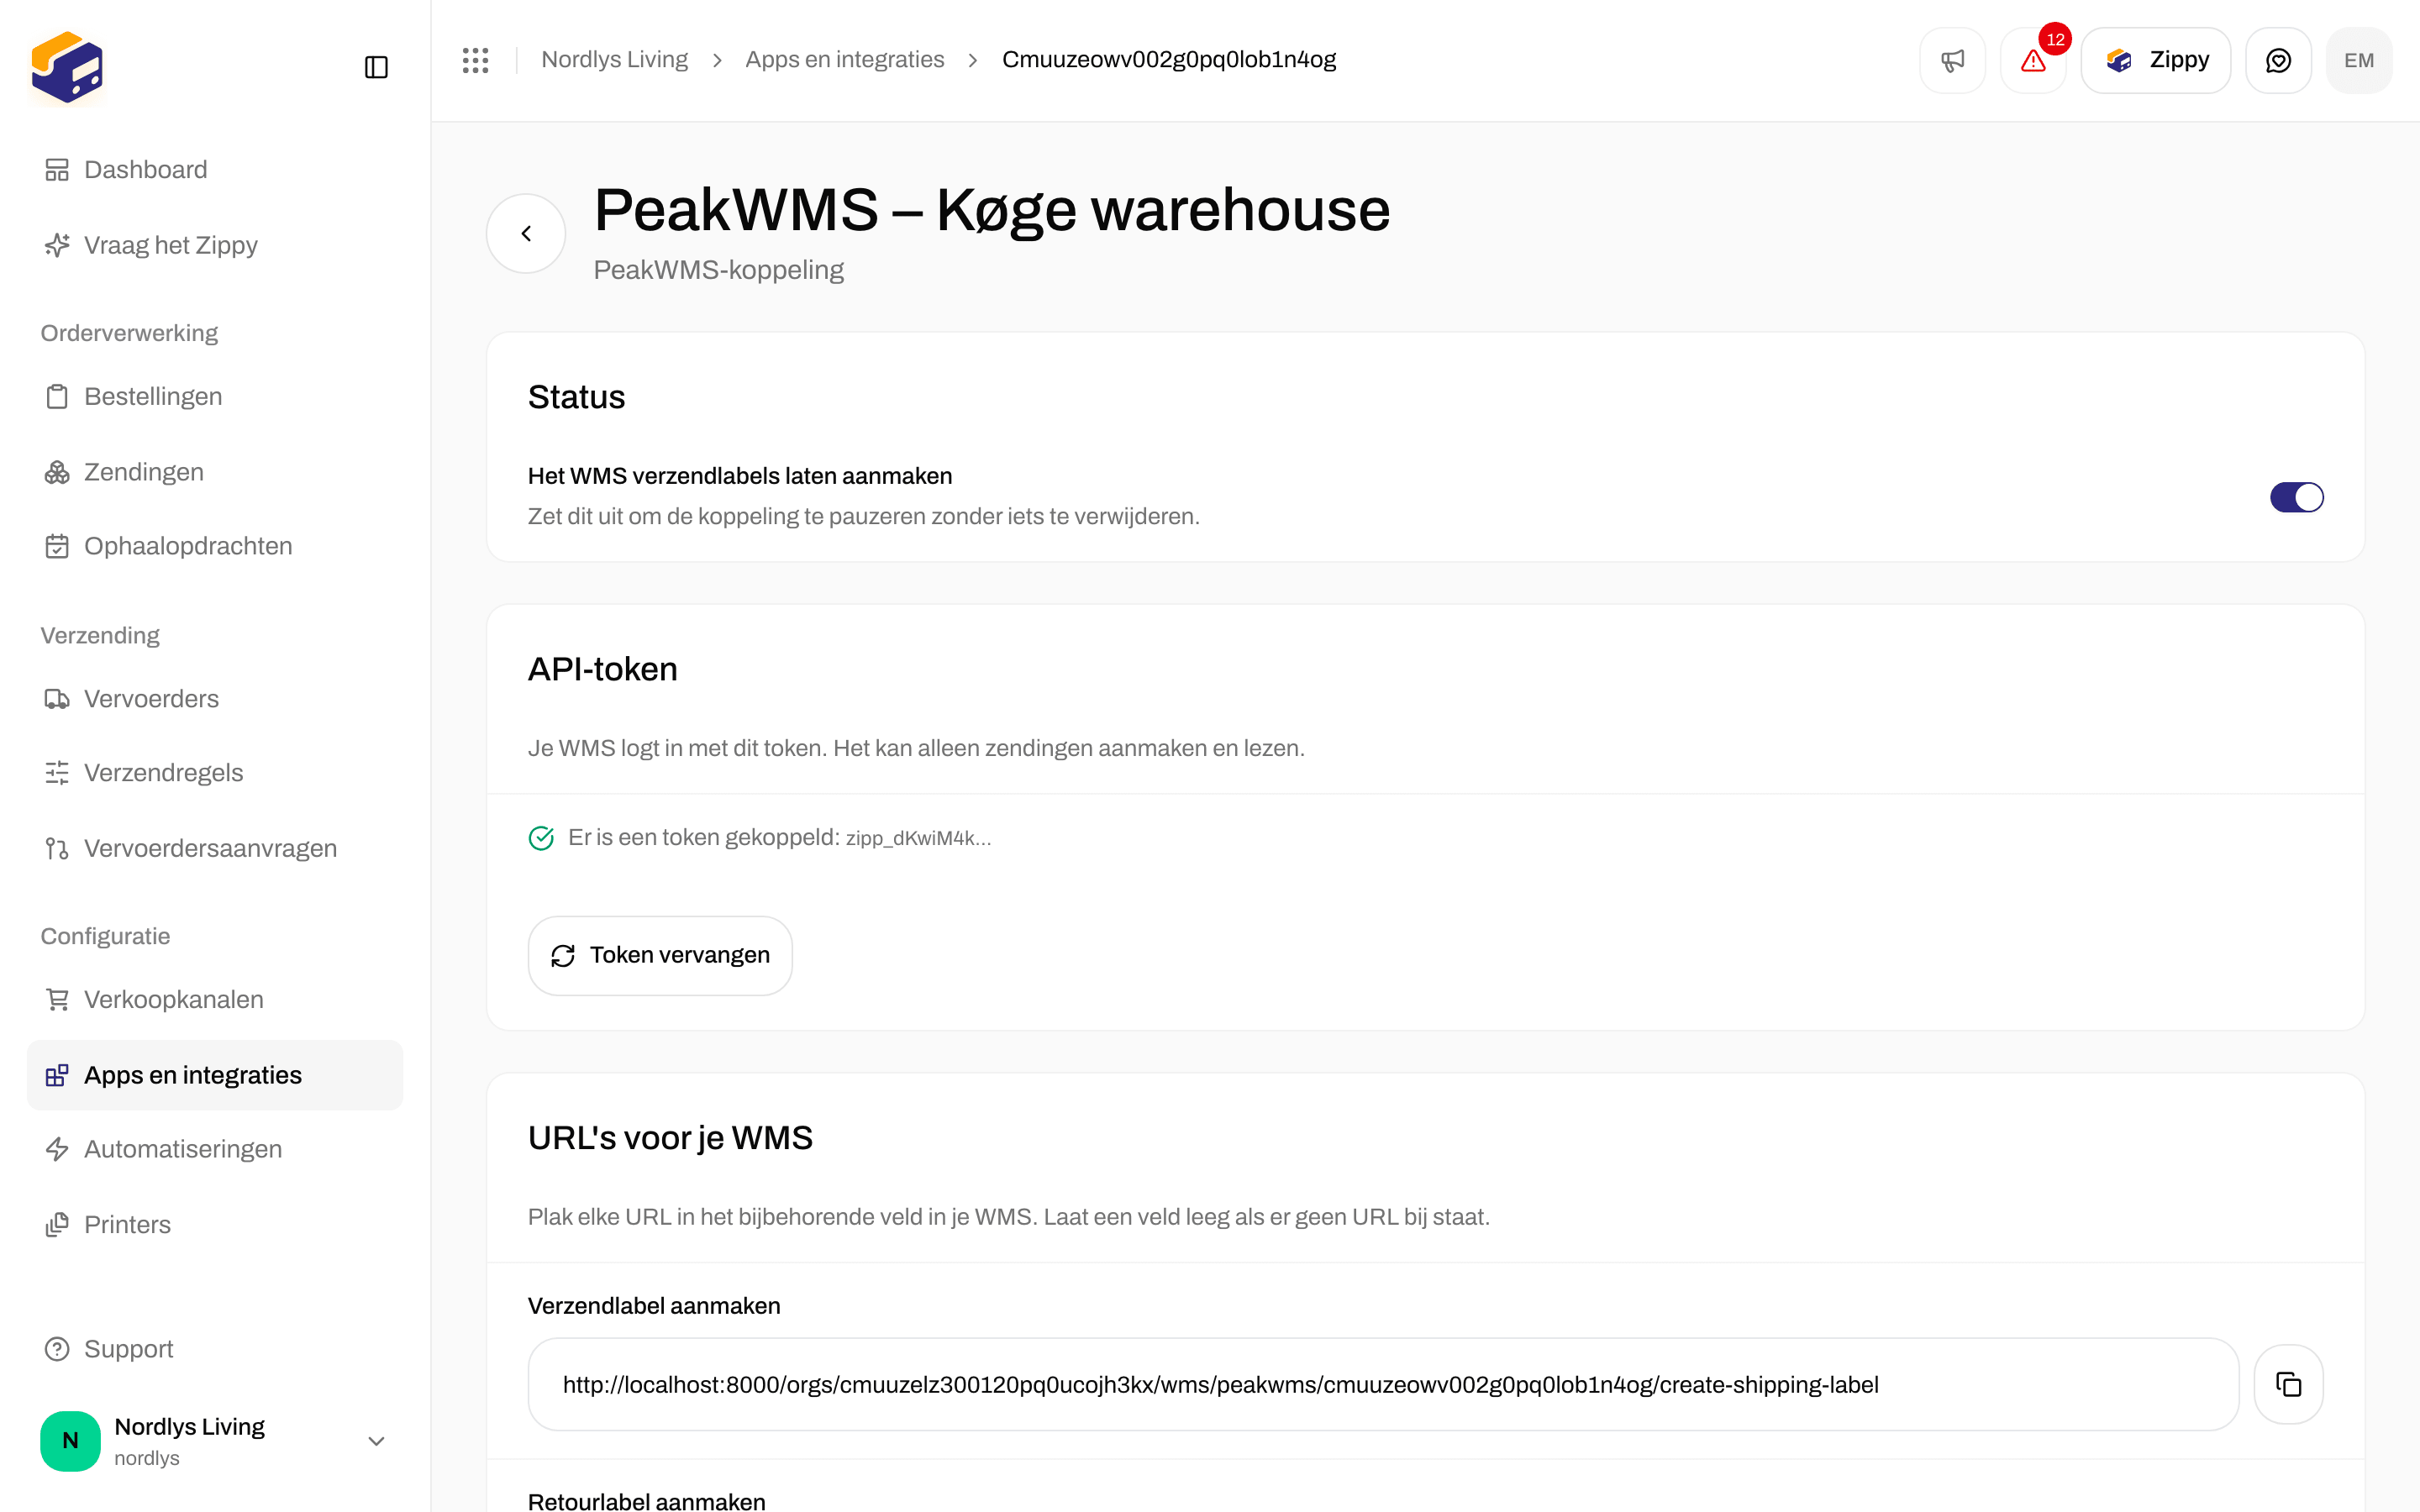The image size is (2420, 1512).
Task: View the alerts warning icon with 12 badge
Action: pyautogui.click(x=2033, y=60)
